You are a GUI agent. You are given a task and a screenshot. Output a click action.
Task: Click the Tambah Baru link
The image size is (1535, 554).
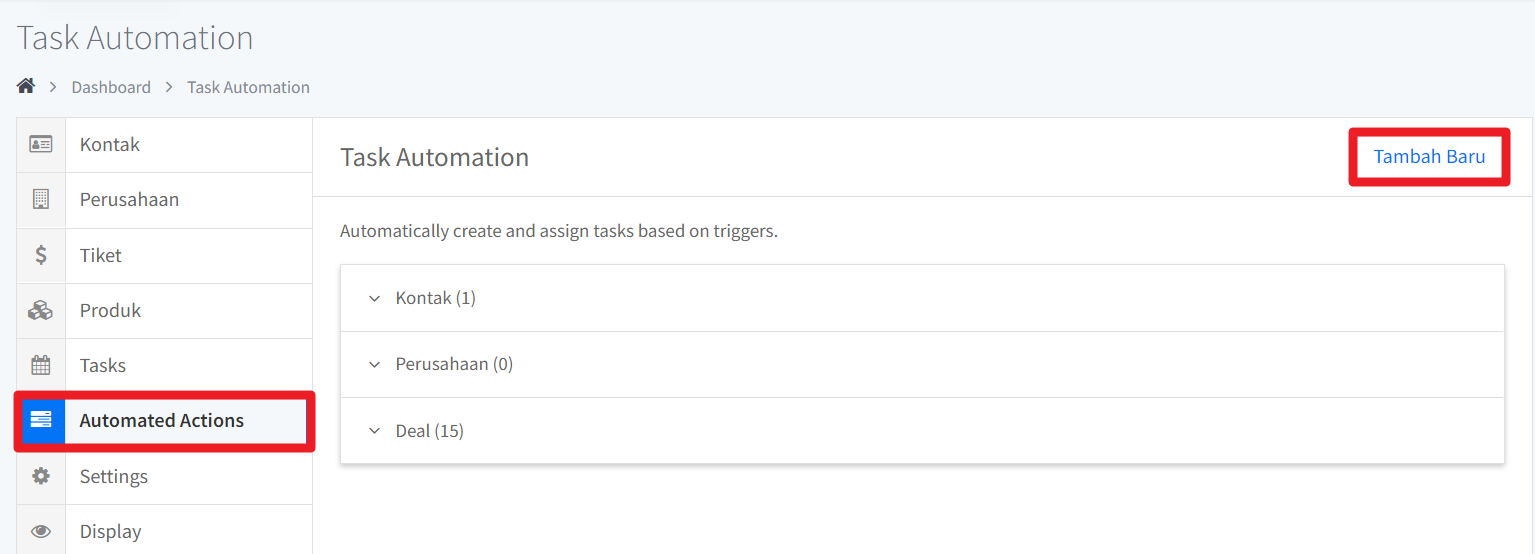coord(1429,156)
